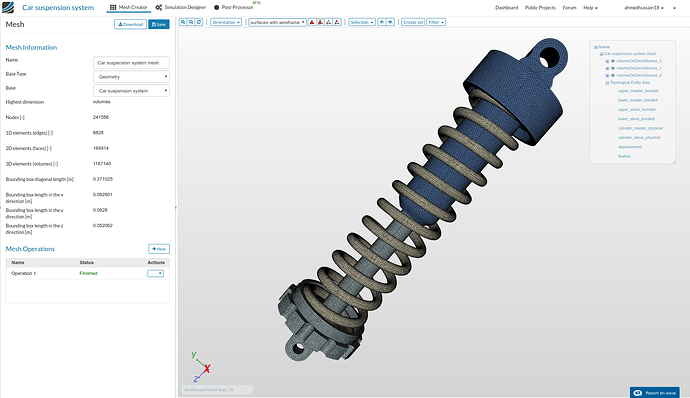The height and width of the screenshot is (398, 690).
Task: Click the zoom in magnifier icon
Action: click(x=183, y=22)
